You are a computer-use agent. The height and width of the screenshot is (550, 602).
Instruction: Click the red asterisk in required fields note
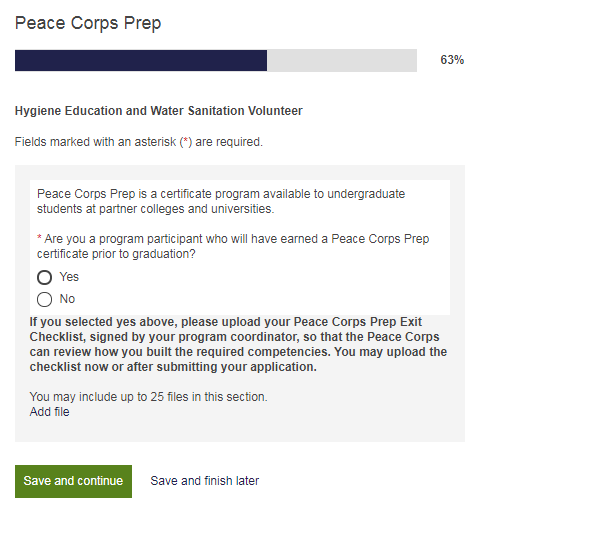pyautogui.click(x=185, y=142)
